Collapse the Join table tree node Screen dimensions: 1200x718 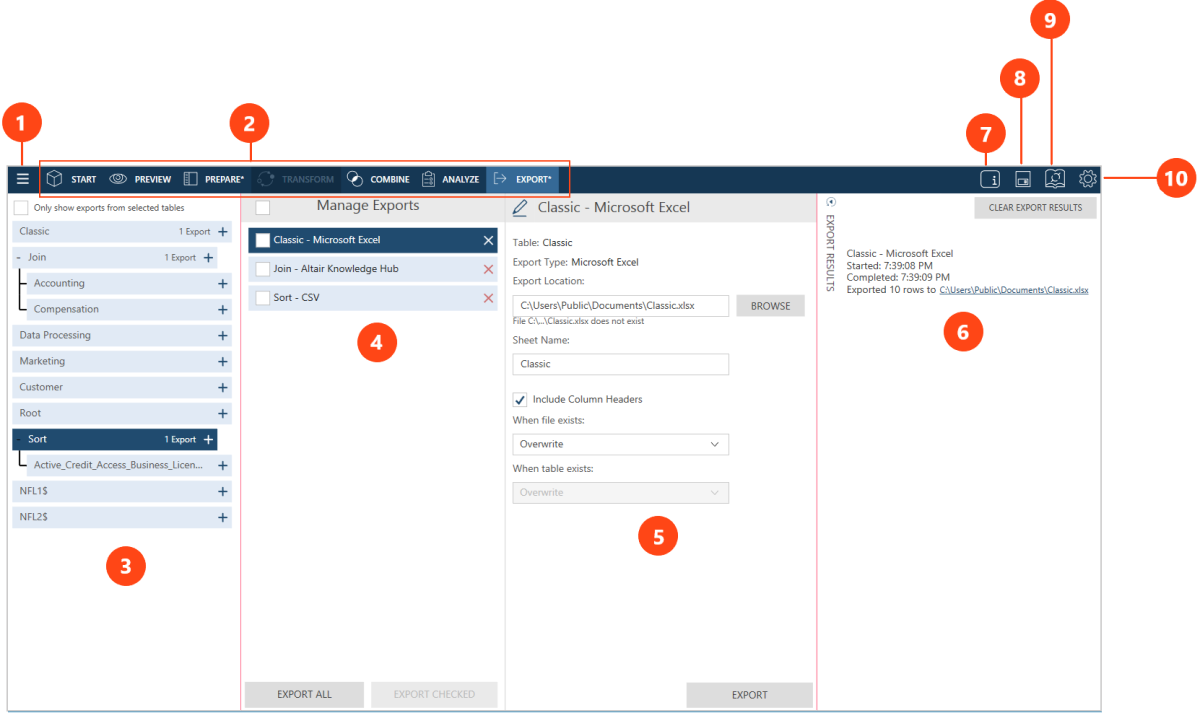(x=19, y=258)
